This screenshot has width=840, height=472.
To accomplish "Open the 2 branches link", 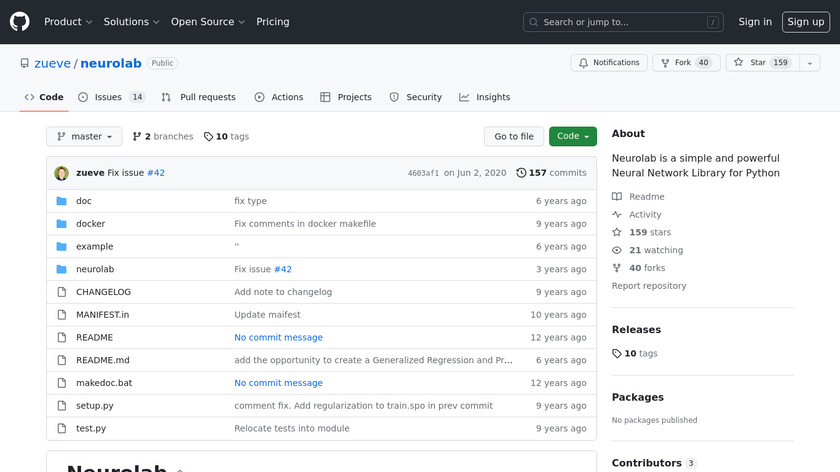I will click(x=163, y=137).
